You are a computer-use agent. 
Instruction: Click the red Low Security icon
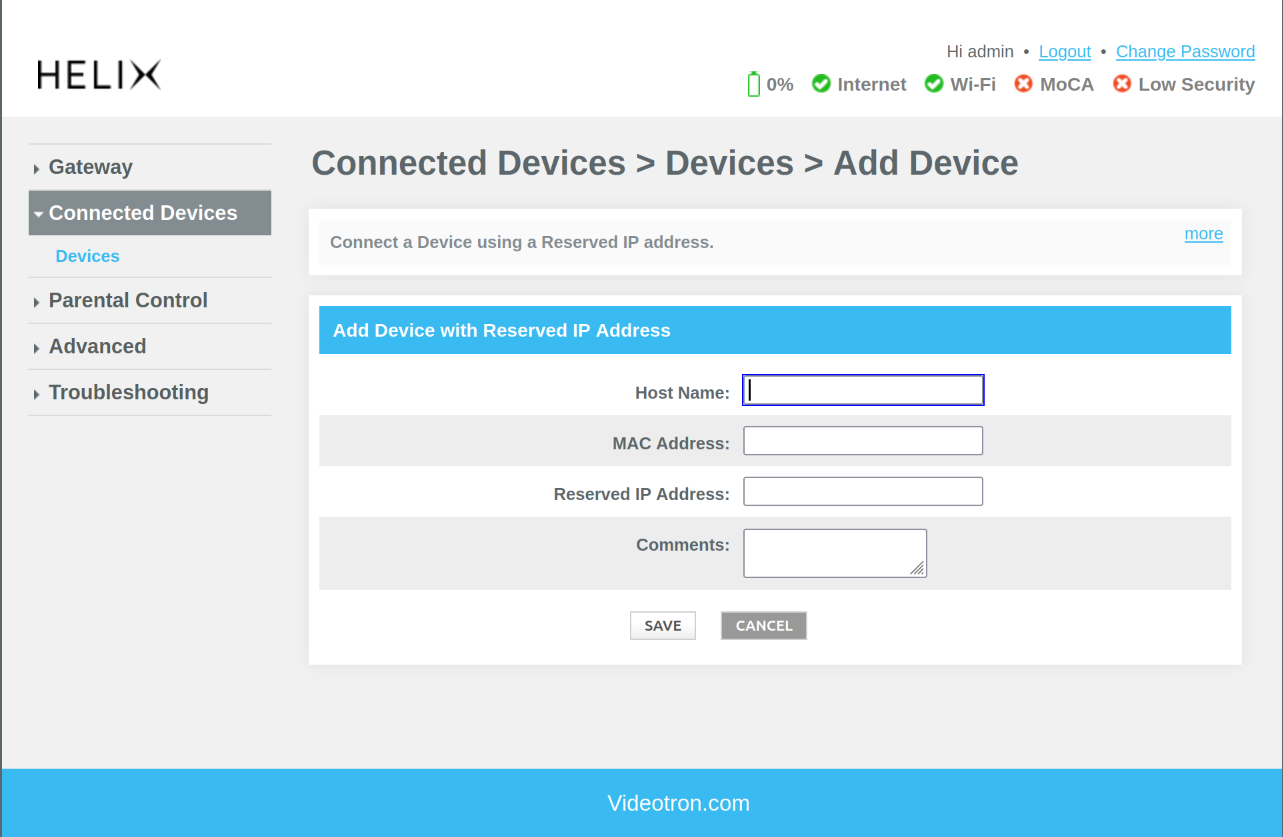[x=1122, y=84]
